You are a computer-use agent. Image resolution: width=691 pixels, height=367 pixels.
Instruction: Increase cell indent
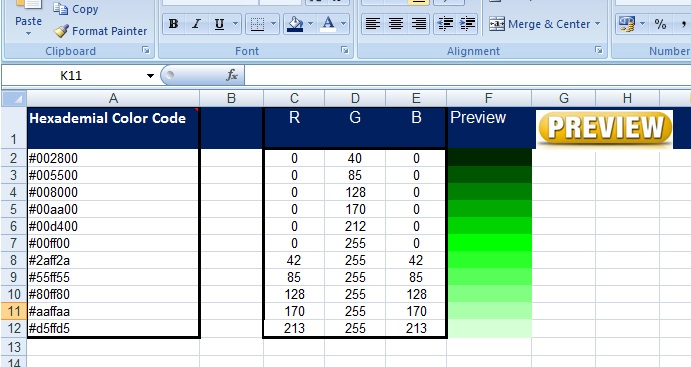pyautogui.click(x=468, y=24)
